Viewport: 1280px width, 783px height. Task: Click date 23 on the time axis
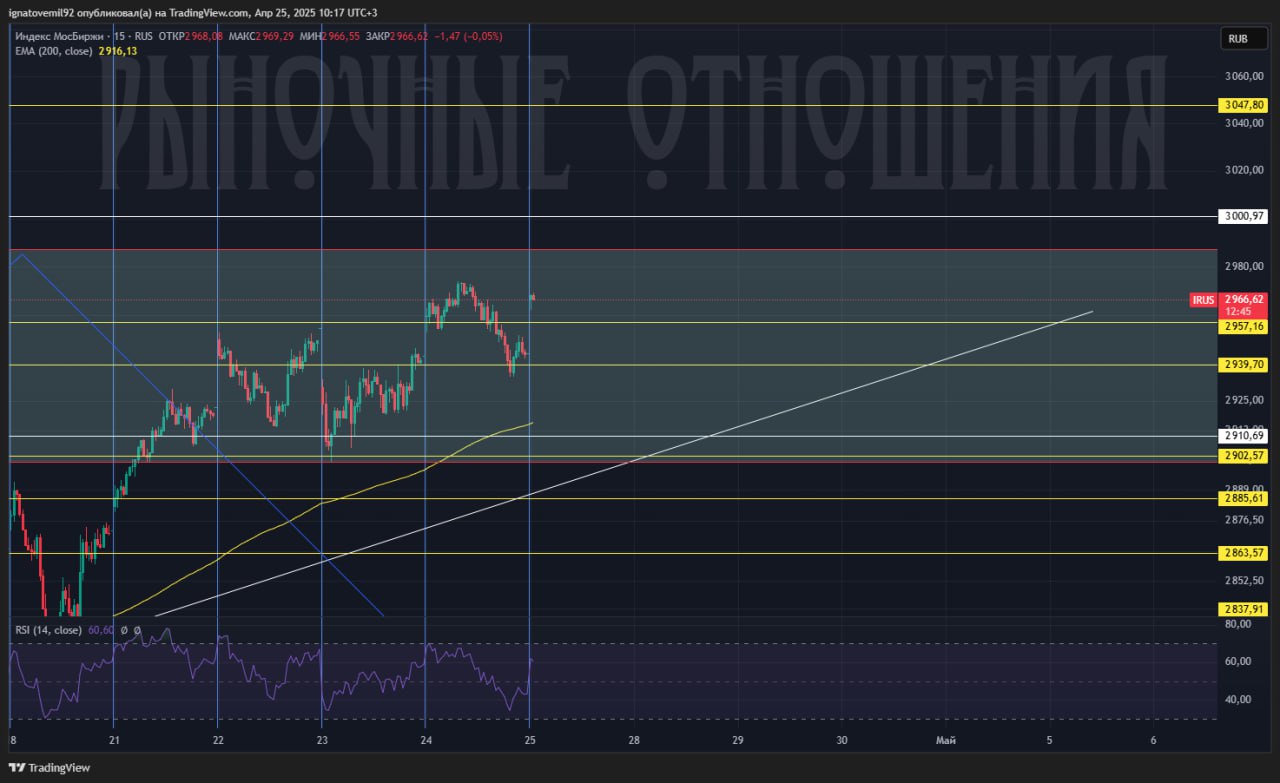pyautogui.click(x=322, y=741)
